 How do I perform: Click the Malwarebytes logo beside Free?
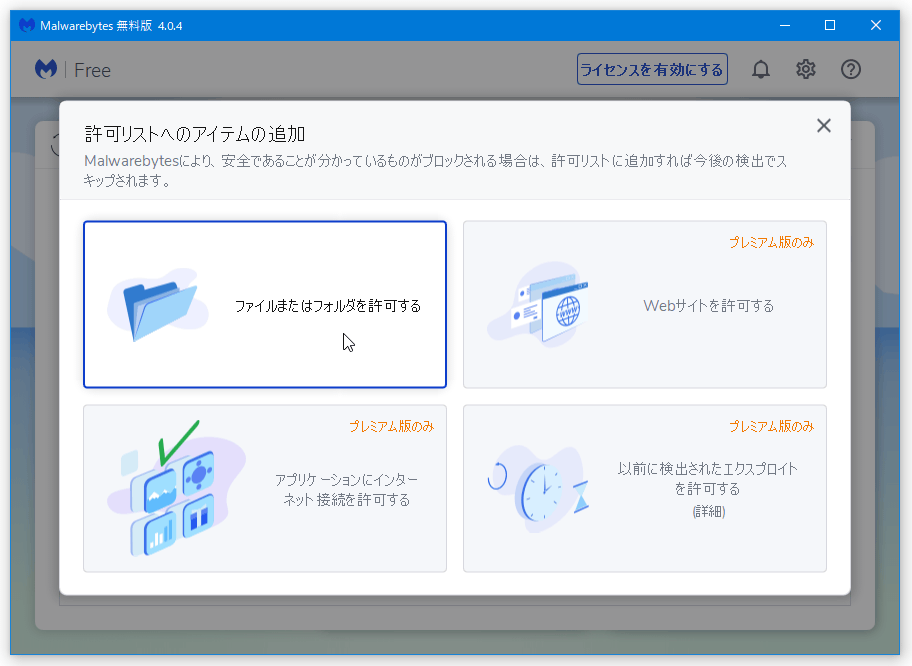[x=46, y=69]
